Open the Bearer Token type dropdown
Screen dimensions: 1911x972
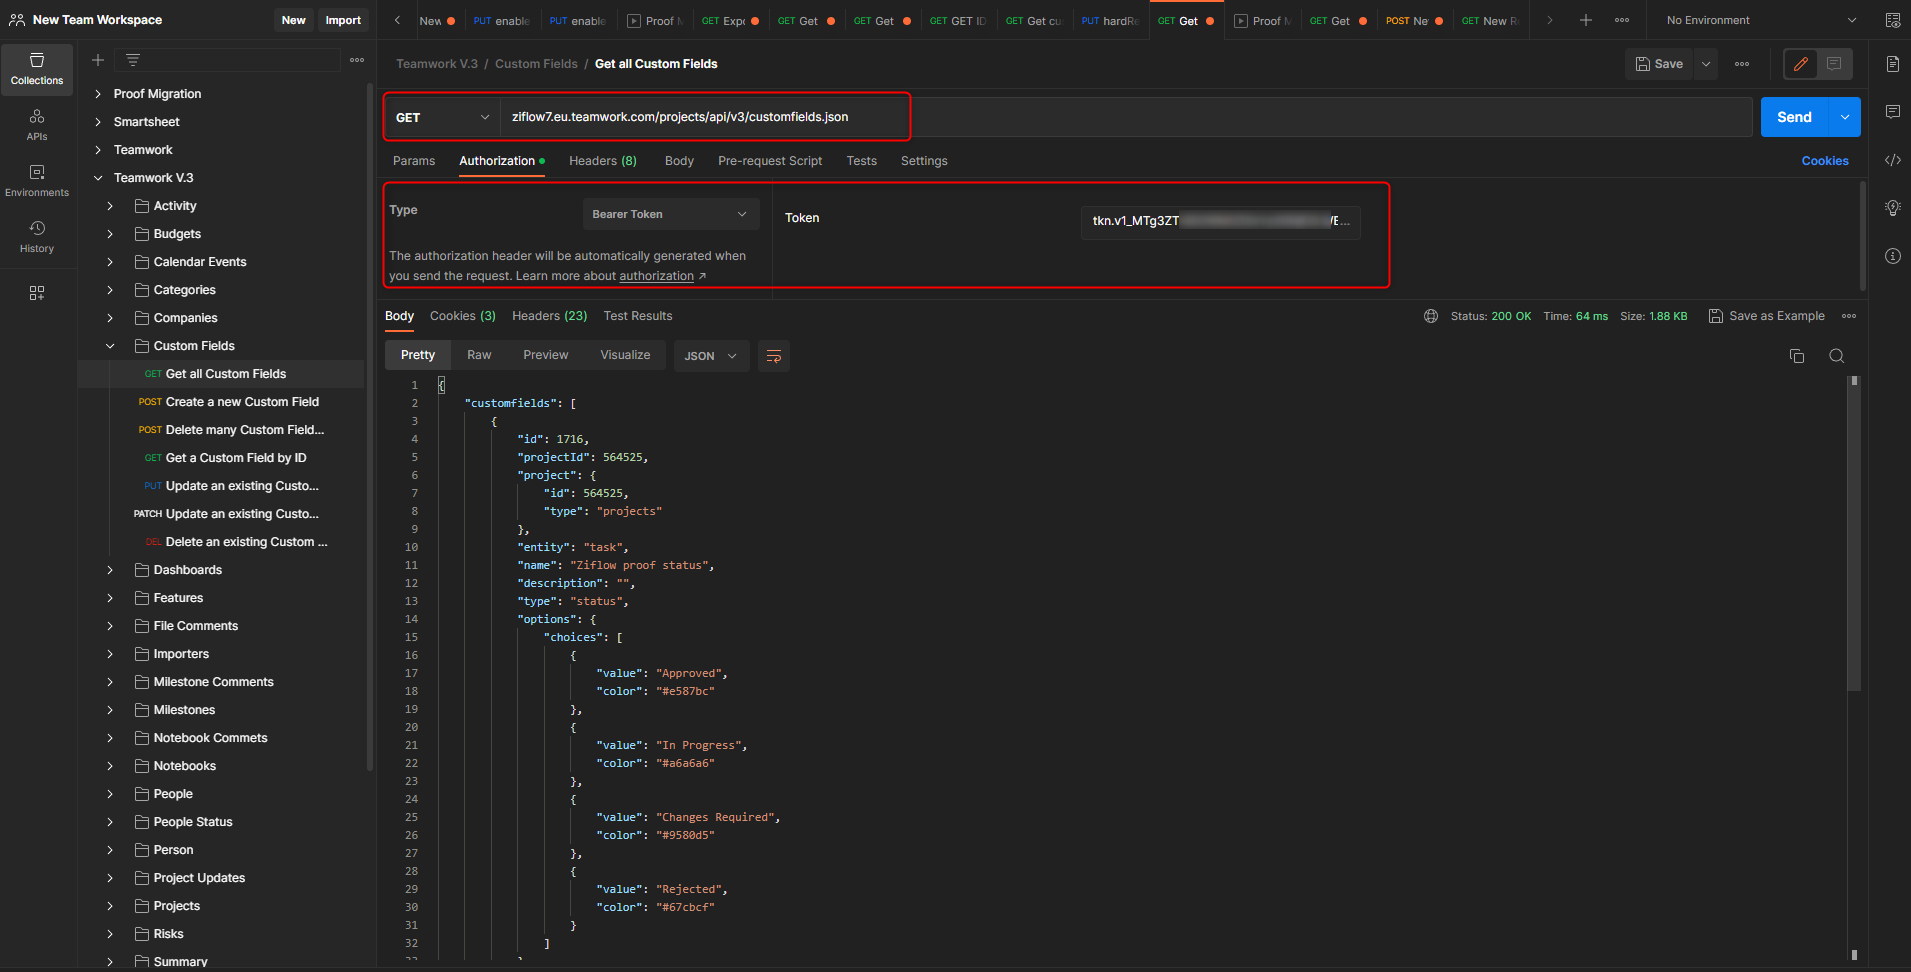click(670, 214)
